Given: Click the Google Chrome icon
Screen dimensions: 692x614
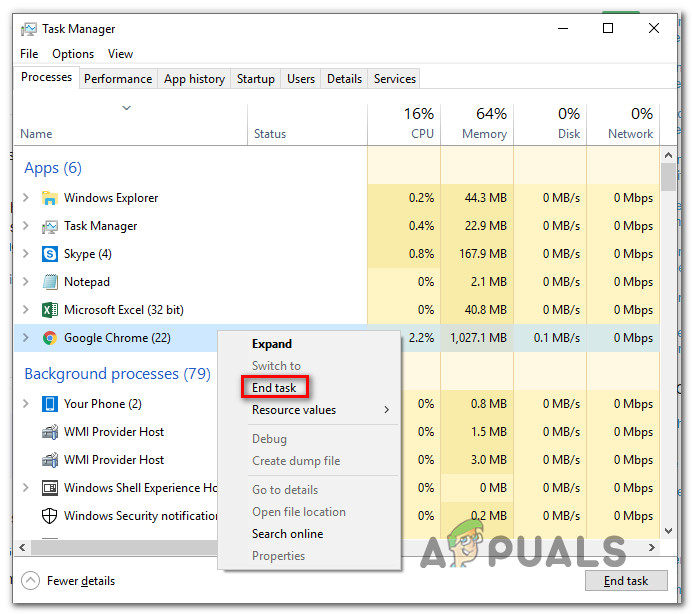Looking at the screenshot, I should tap(49, 338).
